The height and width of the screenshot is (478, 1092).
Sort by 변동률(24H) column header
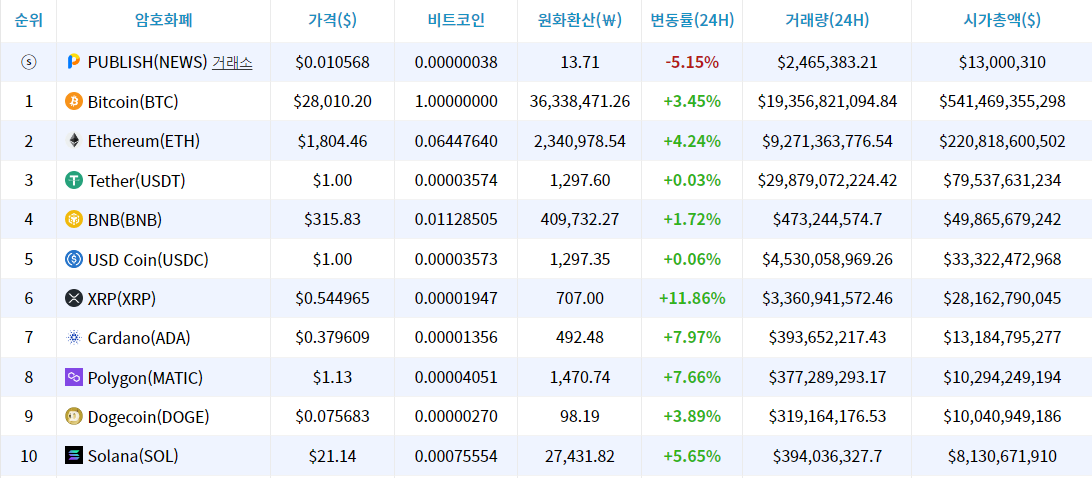click(692, 20)
